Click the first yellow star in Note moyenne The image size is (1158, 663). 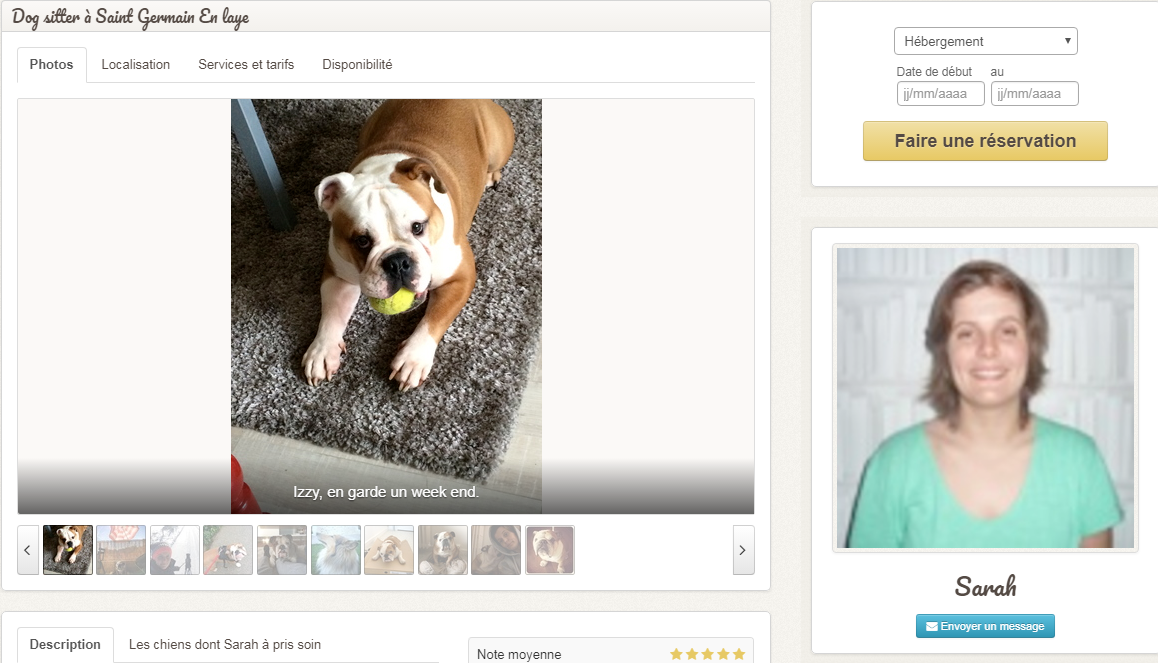pos(677,654)
